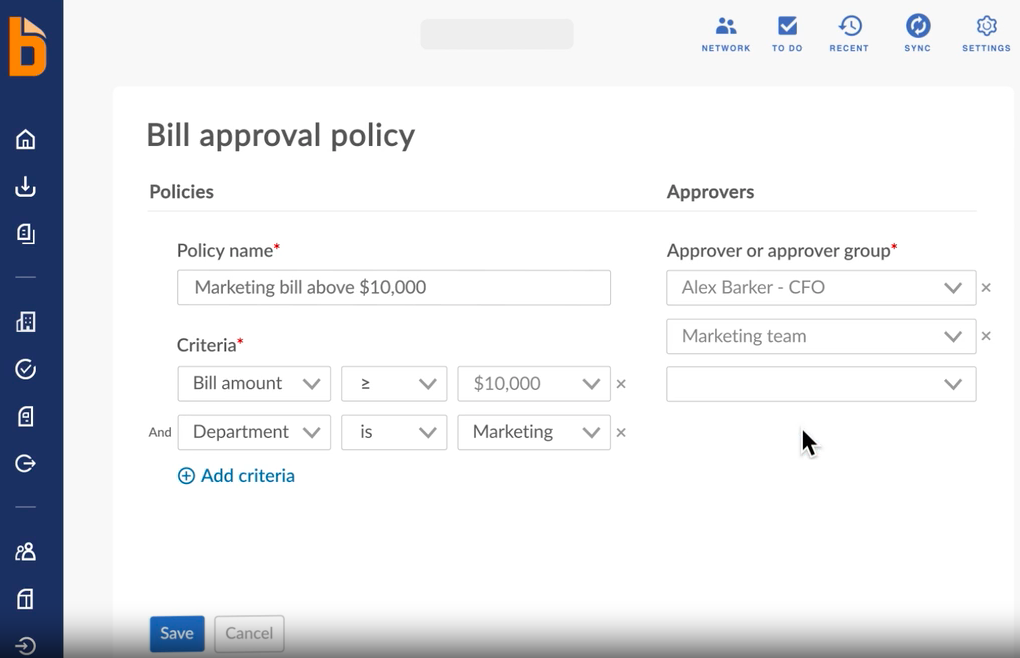The image size is (1020, 658).
Task: Click the Criteria label
Action: pos(210,345)
